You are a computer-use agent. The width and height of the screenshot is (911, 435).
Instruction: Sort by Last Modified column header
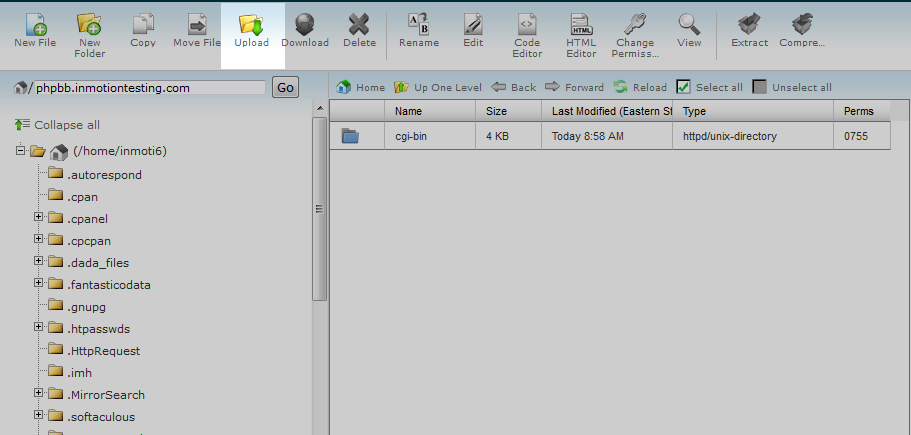click(607, 111)
